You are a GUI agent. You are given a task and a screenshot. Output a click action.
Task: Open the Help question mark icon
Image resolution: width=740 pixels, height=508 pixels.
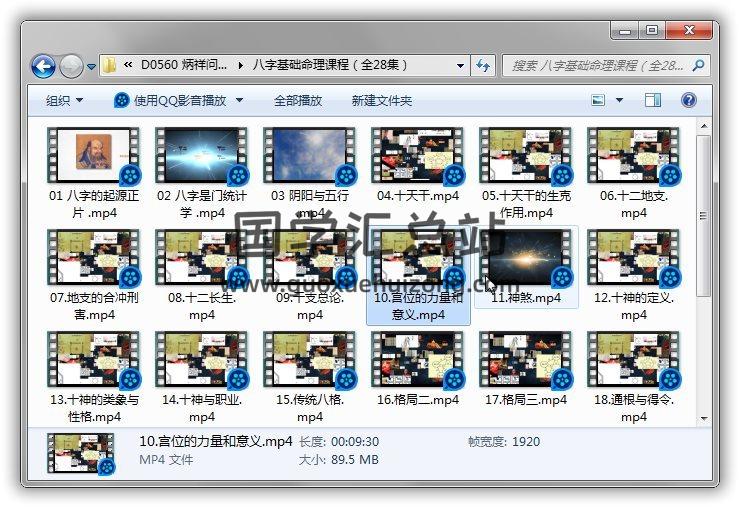[x=688, y=100]
